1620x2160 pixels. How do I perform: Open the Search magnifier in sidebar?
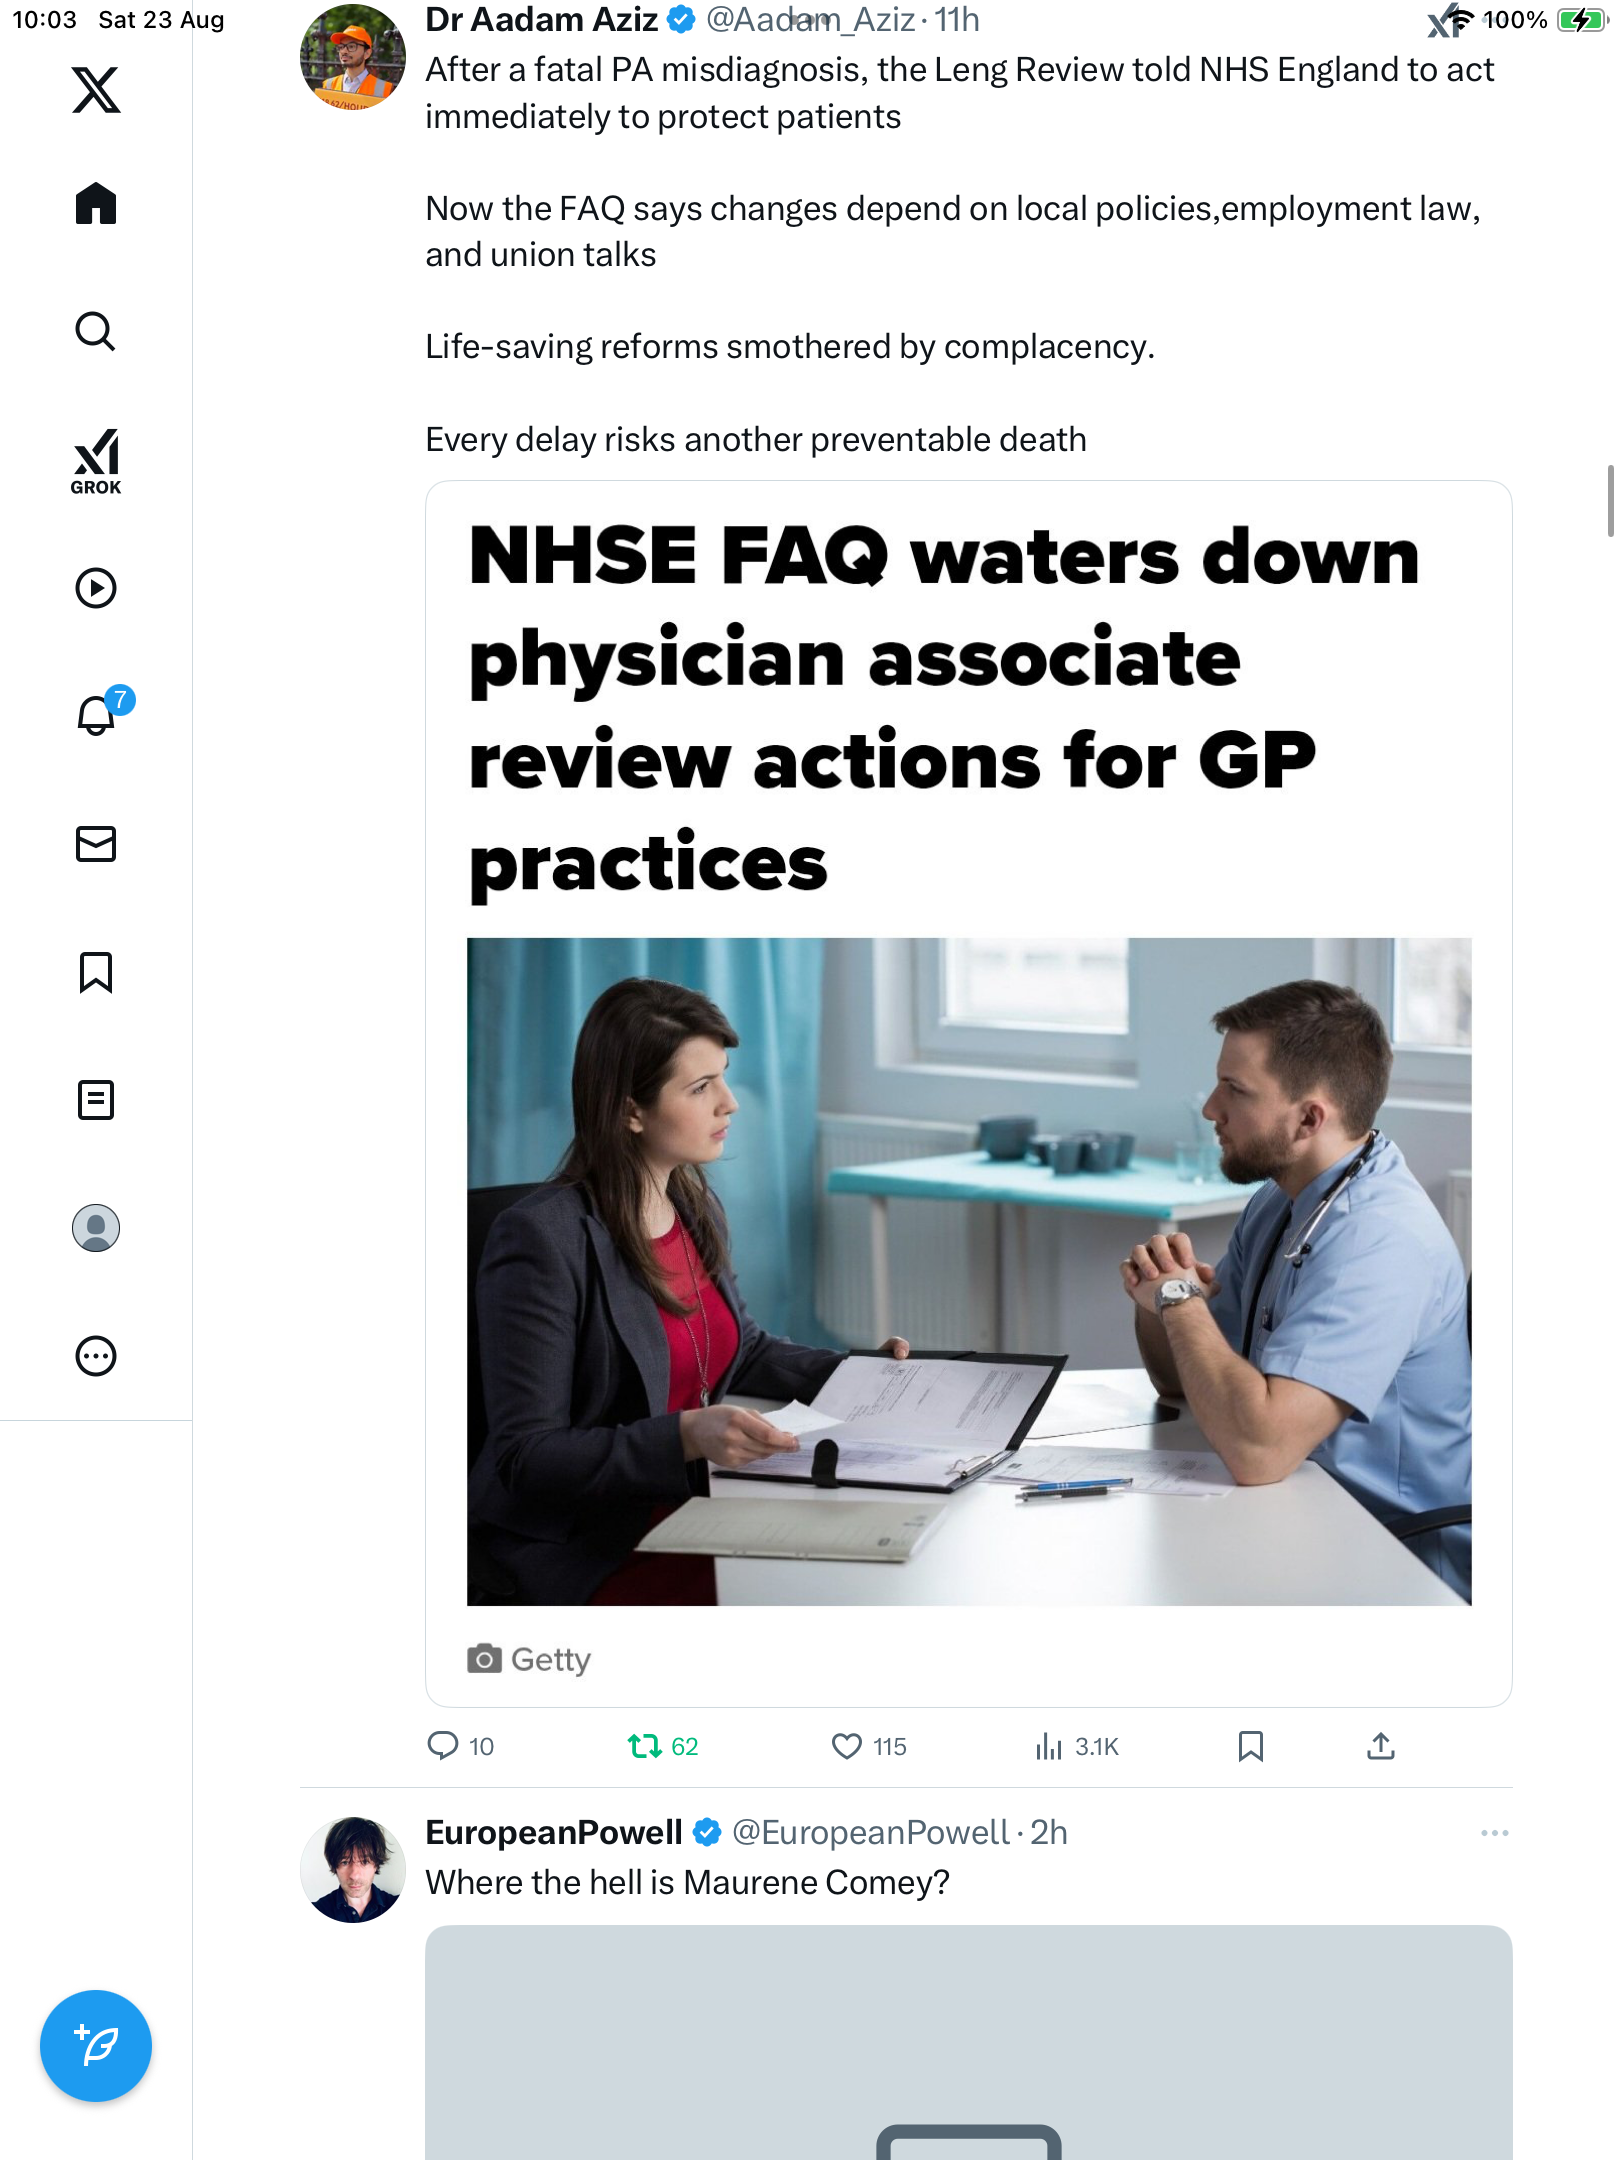[x=96, y=332]
